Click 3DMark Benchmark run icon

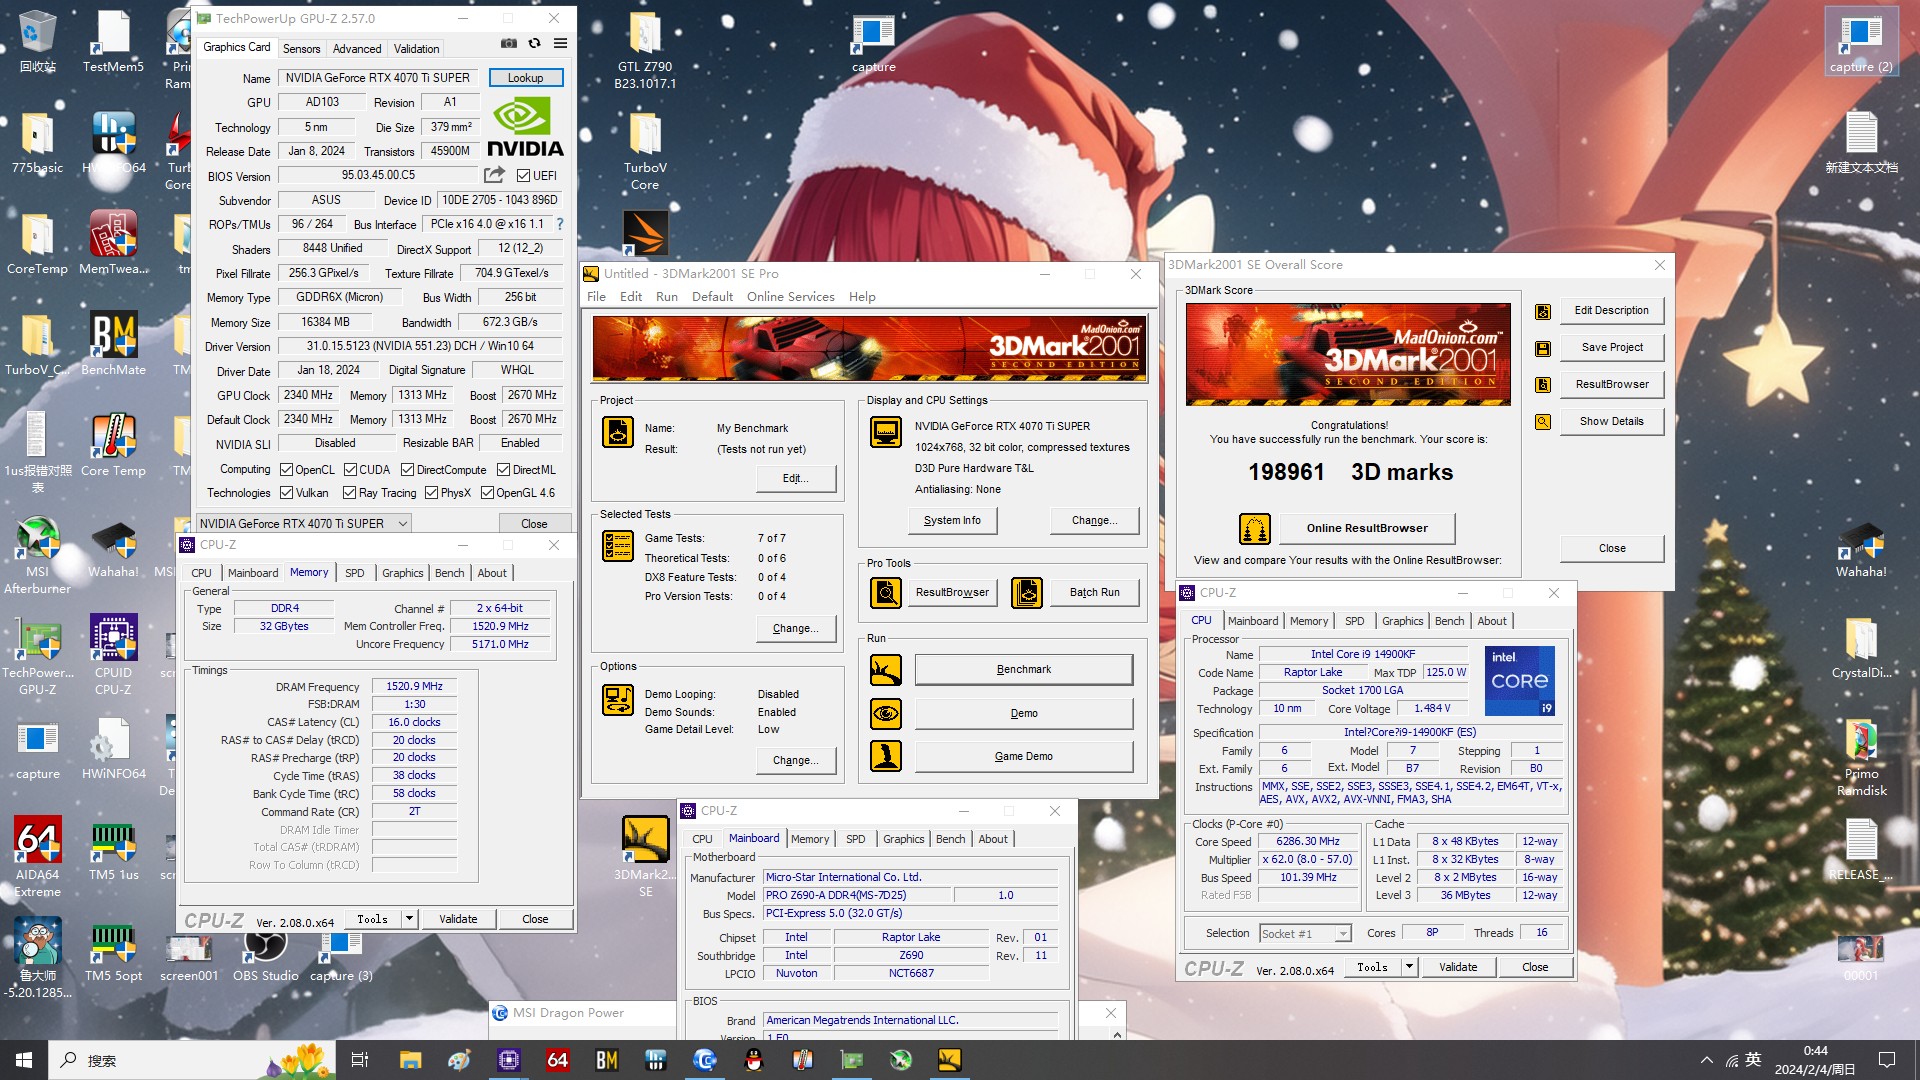pyautogui.click(x=885, y=669)
